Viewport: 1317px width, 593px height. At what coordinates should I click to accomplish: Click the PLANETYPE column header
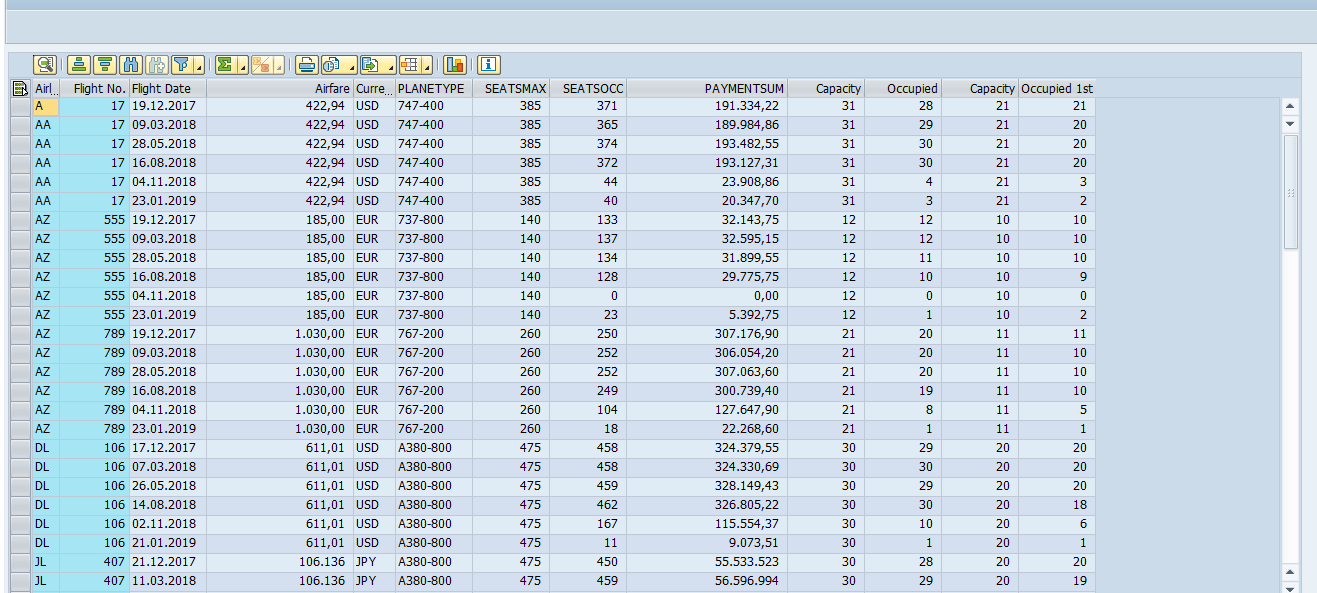(x=434, y=89)
